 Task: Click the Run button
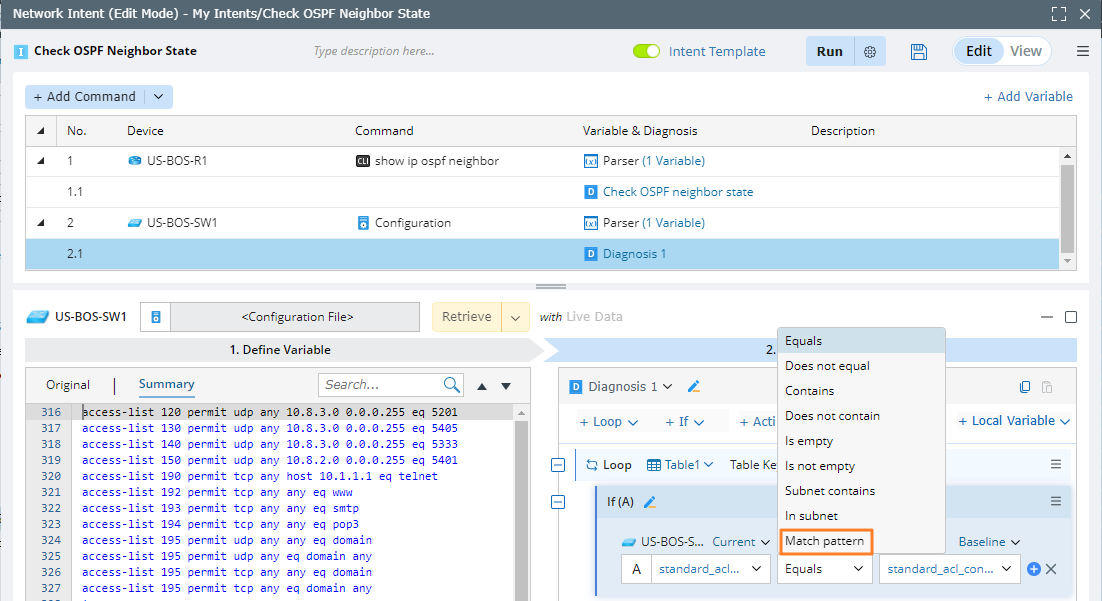[829, 52]
